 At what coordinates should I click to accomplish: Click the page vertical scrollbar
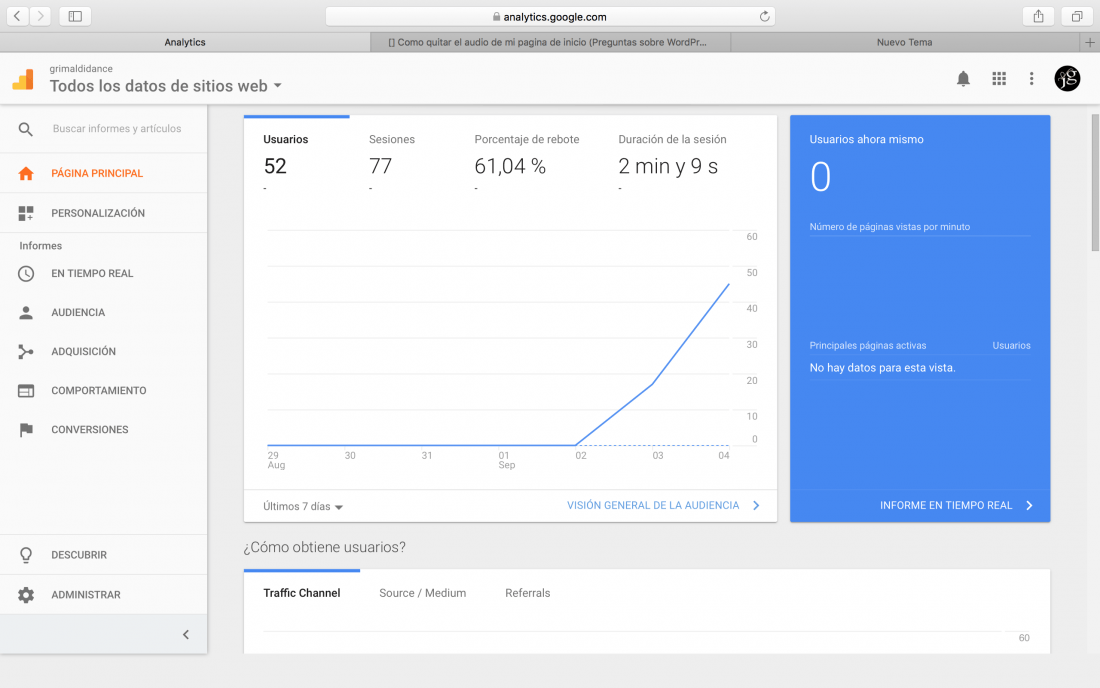tap(1094, 182)
